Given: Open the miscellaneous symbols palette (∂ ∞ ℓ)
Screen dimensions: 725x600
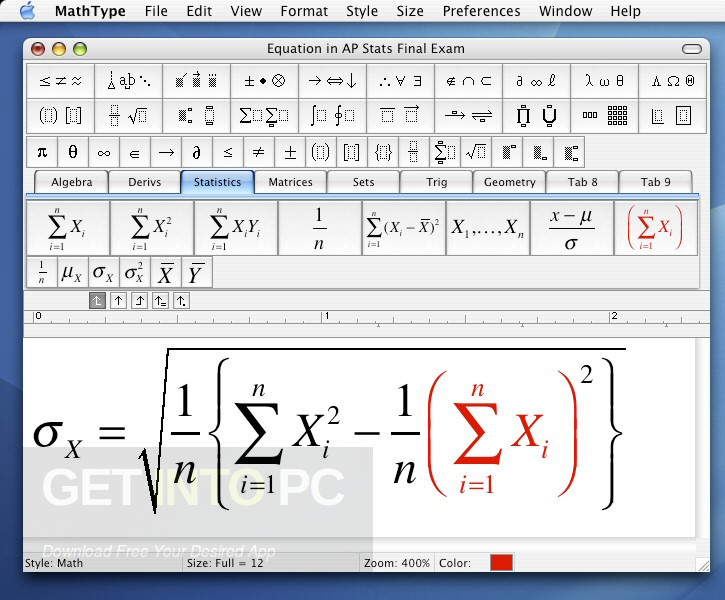Looking at the screenshot, I should [x=536, y=81].
